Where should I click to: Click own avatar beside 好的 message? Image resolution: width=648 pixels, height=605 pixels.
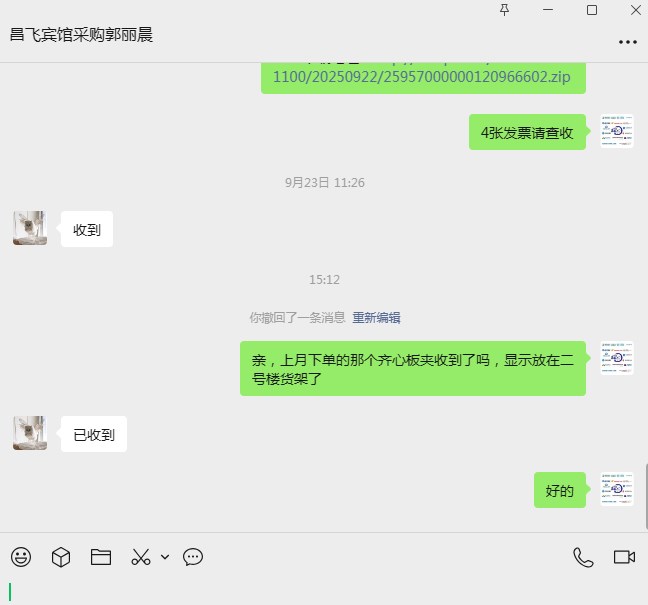point(617,489)
